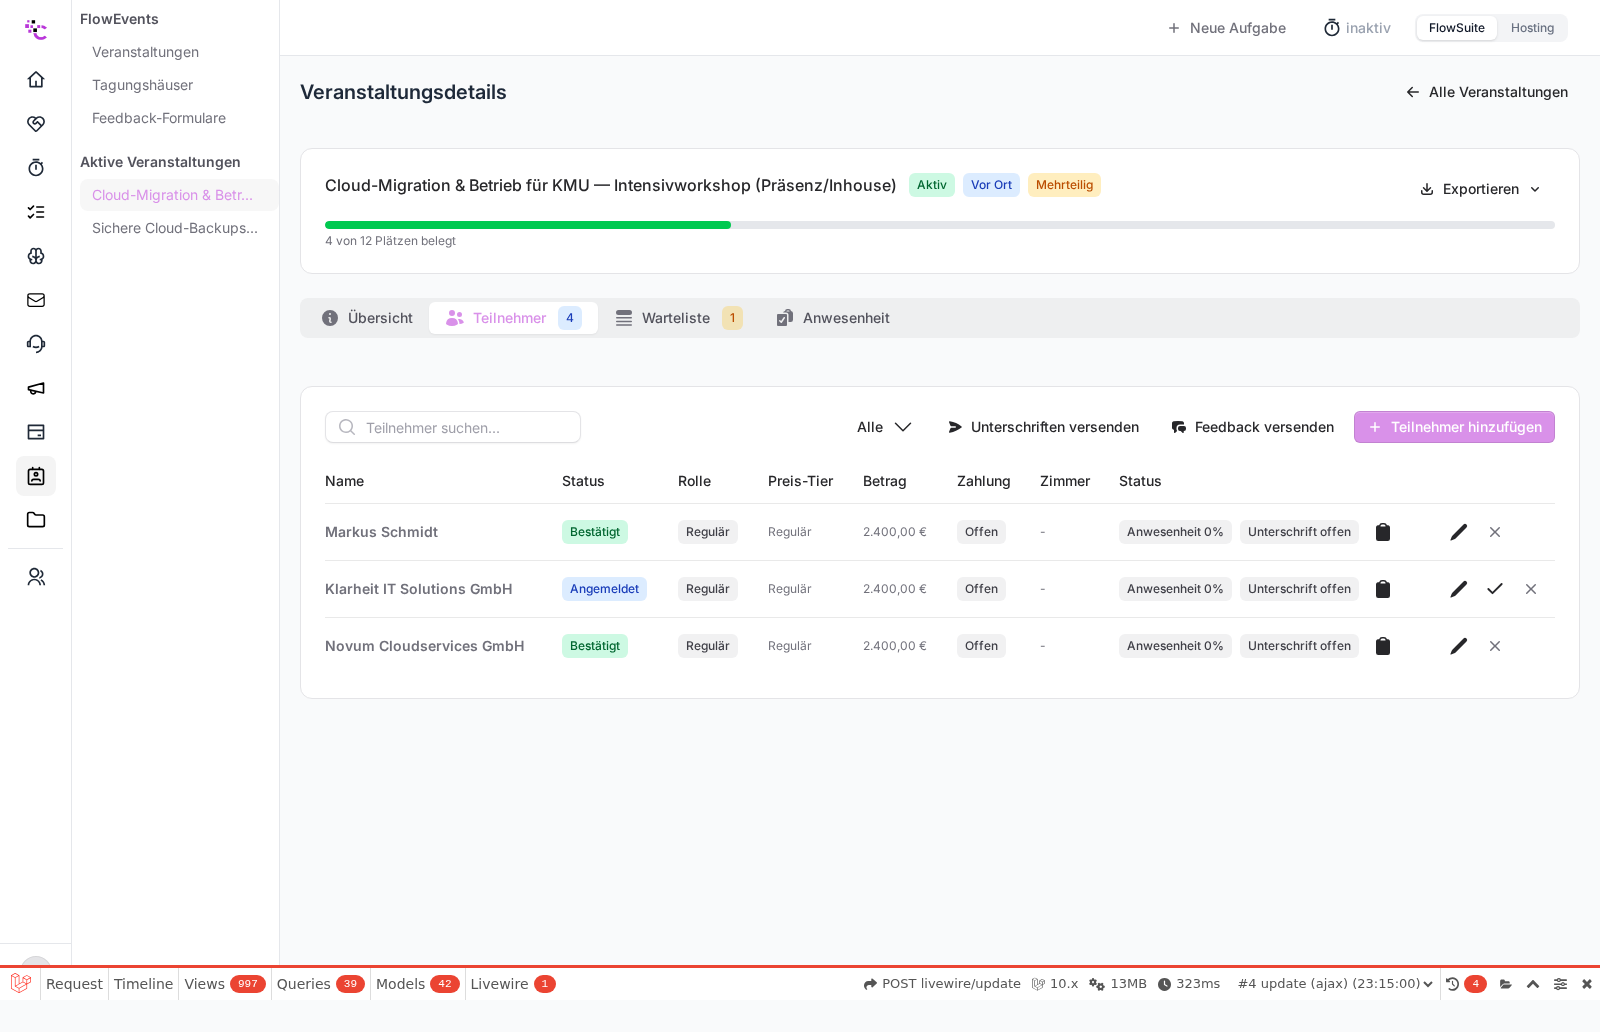Edit Markus Schmidt with pencil icon
This screenshot has height=1032, width=1600.
click(1459, 532)
